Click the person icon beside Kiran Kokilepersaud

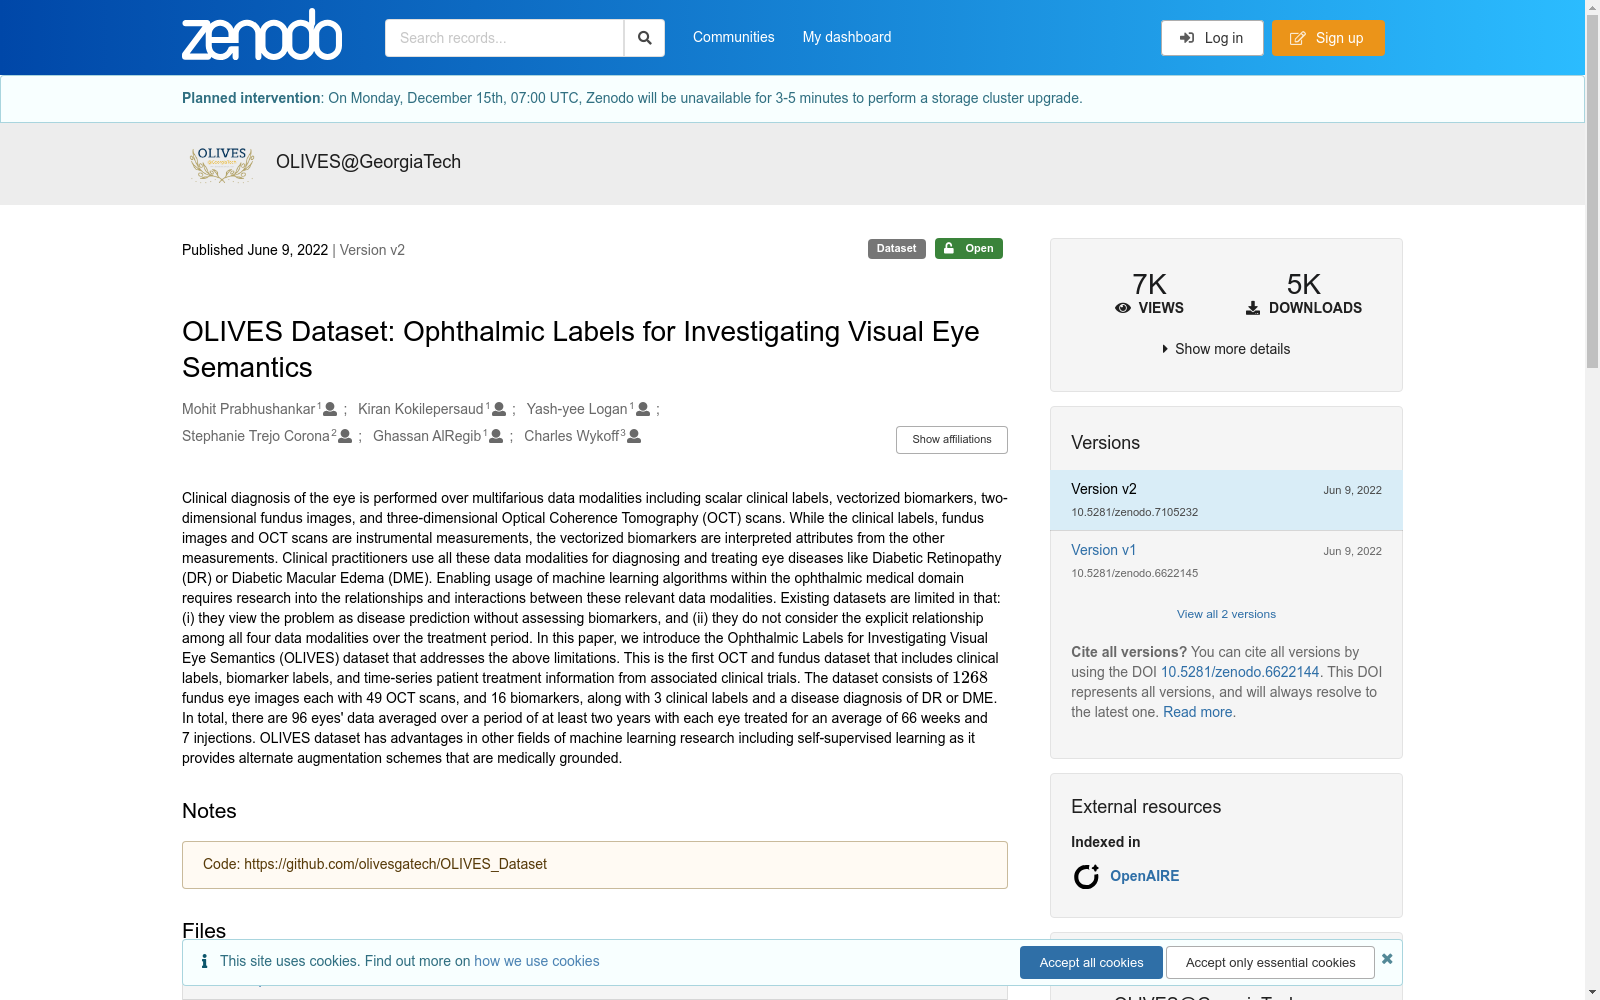(x=499, y=409)
